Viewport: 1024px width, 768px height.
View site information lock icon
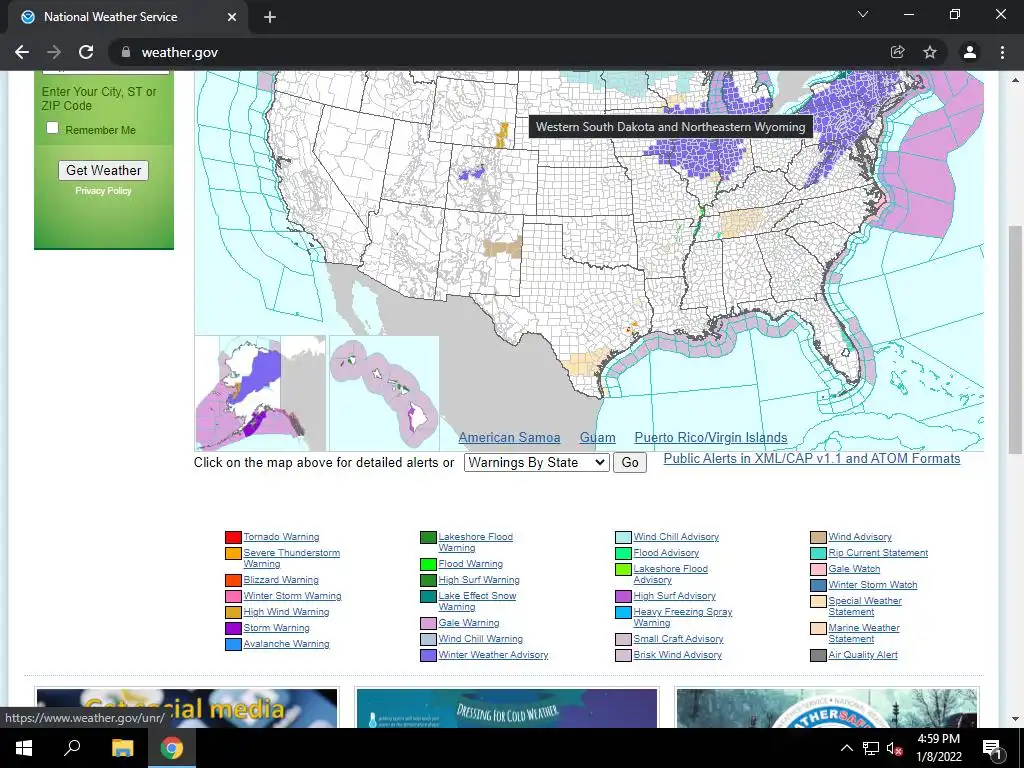pyautogui.click(x=126, y=52)
